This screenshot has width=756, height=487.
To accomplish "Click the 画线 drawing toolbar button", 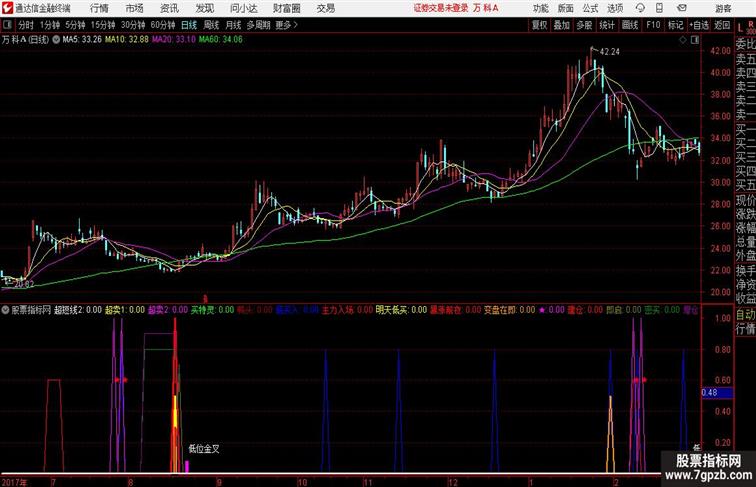I will point(630,25).
